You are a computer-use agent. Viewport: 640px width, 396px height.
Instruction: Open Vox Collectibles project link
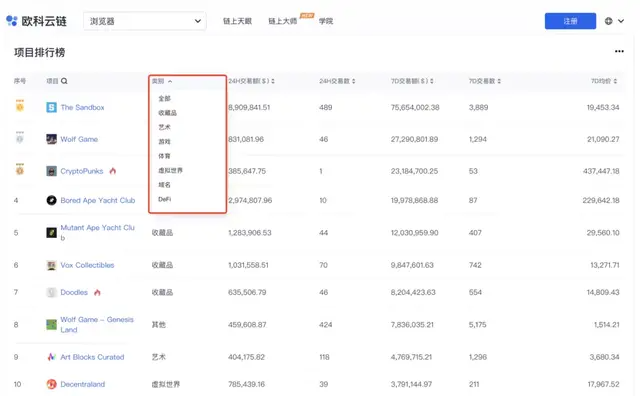(x=87, y=265)
